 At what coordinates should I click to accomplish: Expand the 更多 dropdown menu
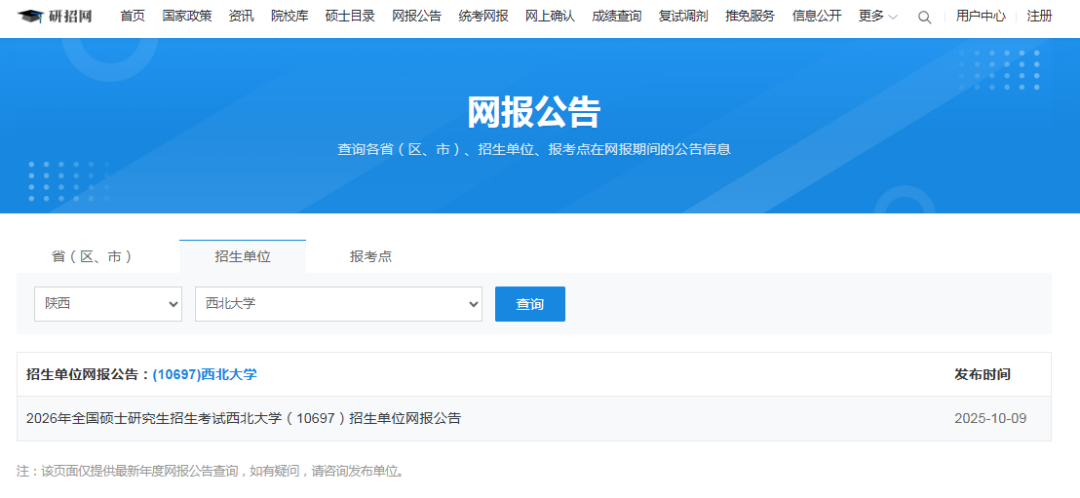click(x=878, y=17)
